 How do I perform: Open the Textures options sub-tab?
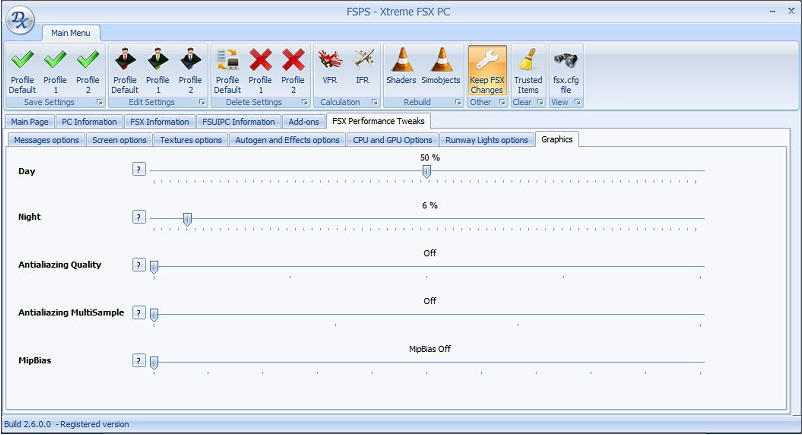[191, 140]
